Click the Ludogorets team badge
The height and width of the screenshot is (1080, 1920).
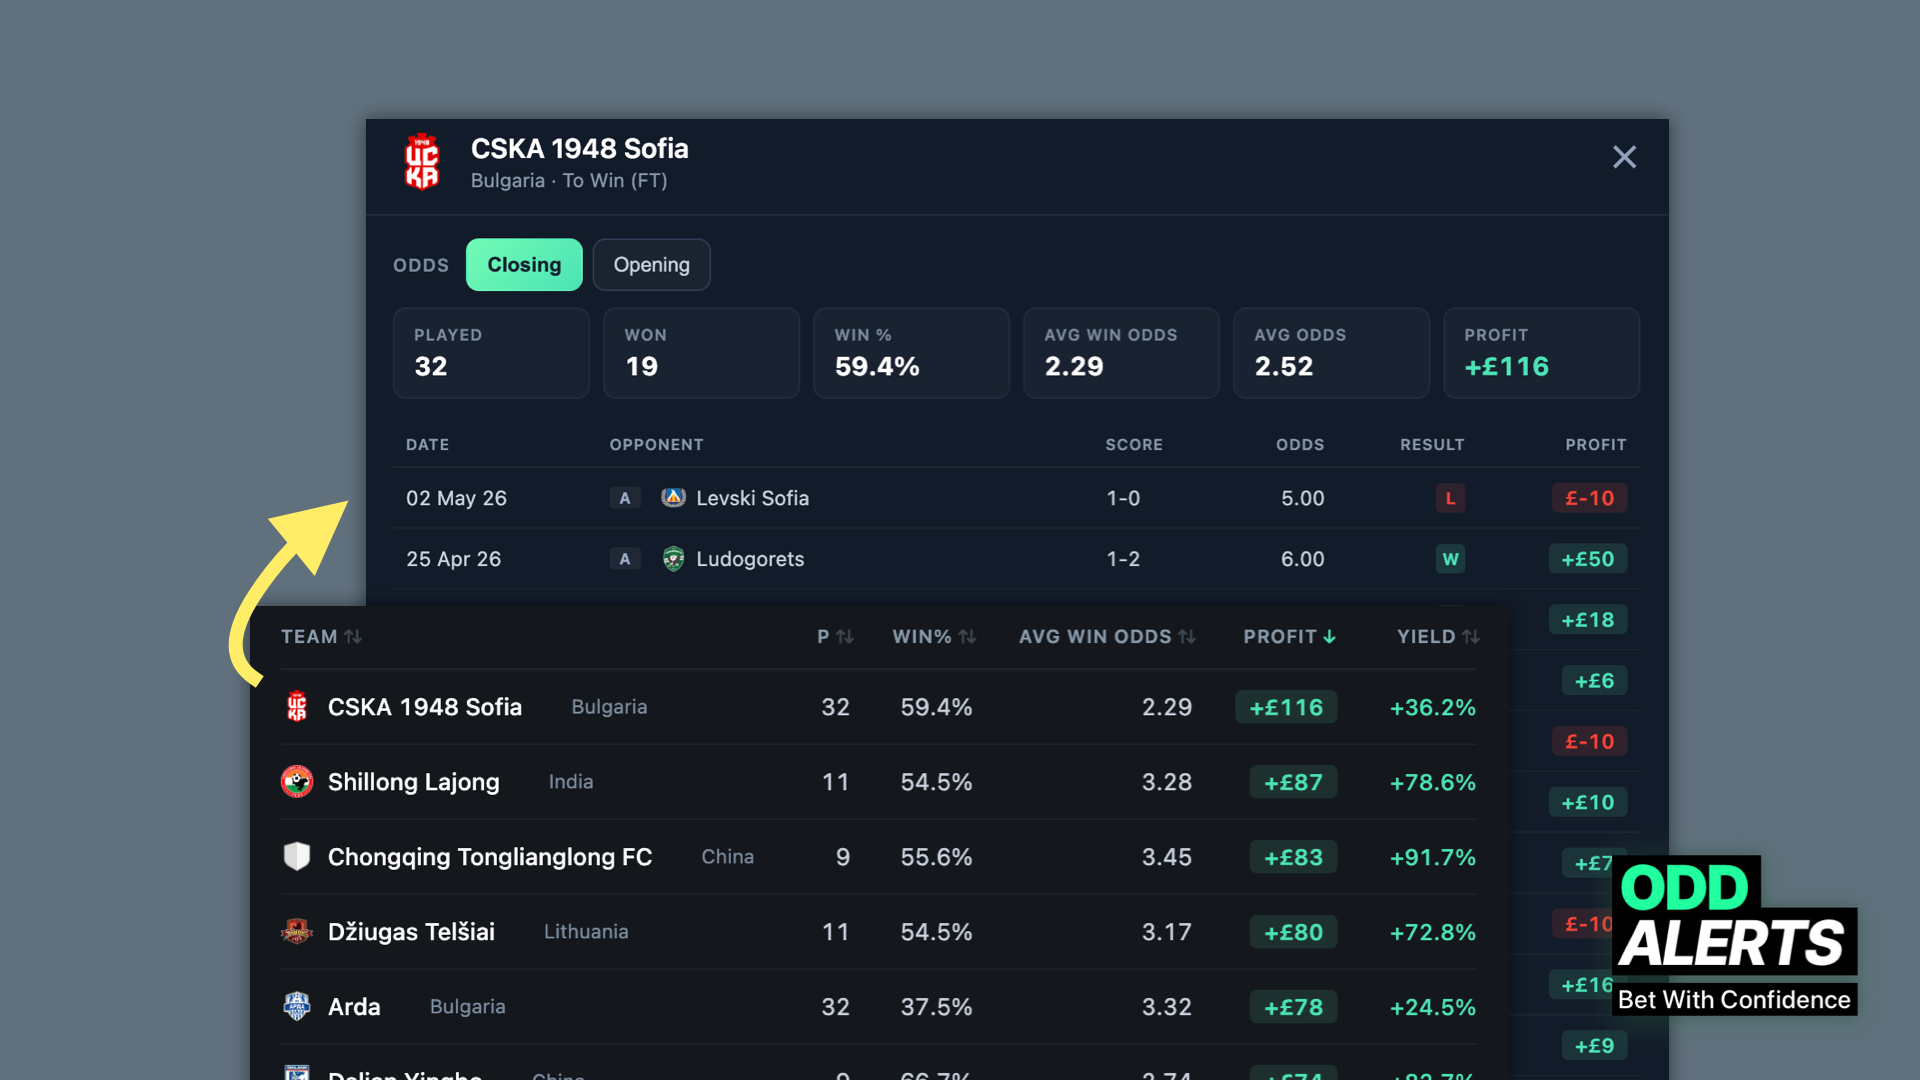pyautogui.click(x=674, y=559)
